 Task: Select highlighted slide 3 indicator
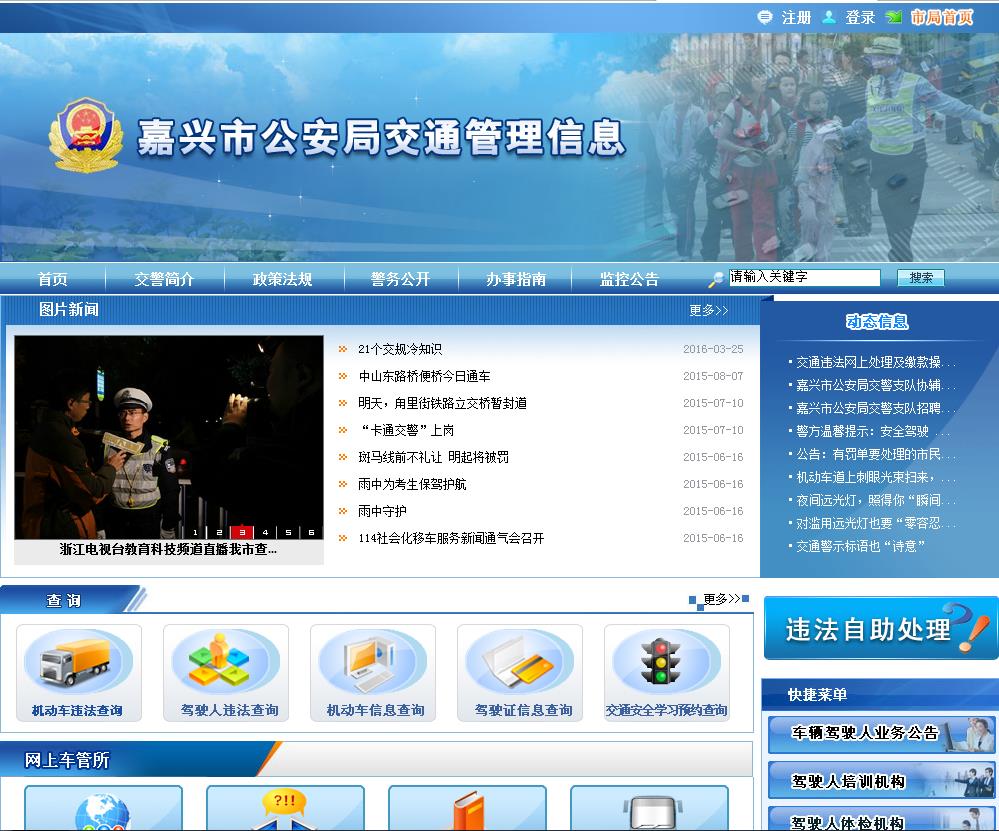pyautogui.click(x=242, y=532)
